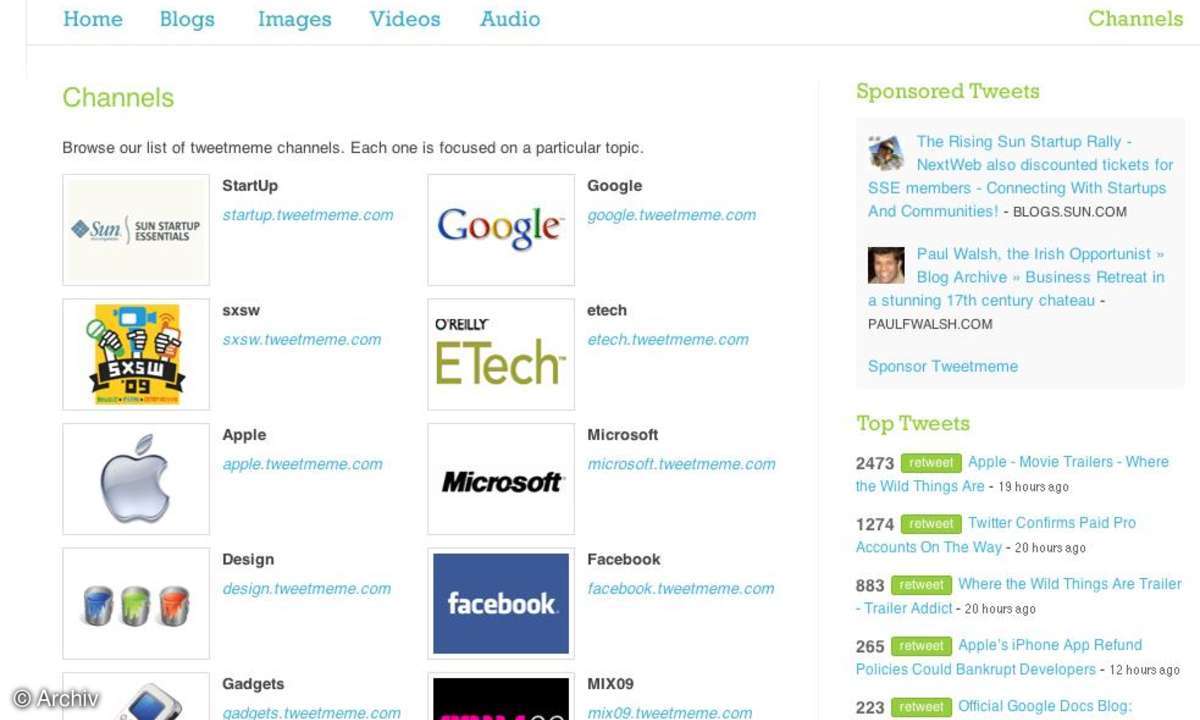Open Apple - Movie Trailers top tweet
Viewport: 1200px width, 720px height.
(1012, 474)
